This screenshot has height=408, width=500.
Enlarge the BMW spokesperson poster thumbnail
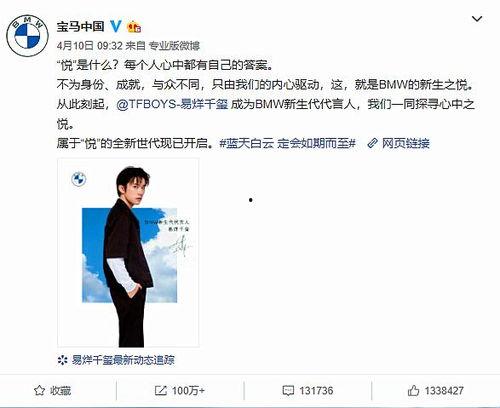tap(128, 253)
